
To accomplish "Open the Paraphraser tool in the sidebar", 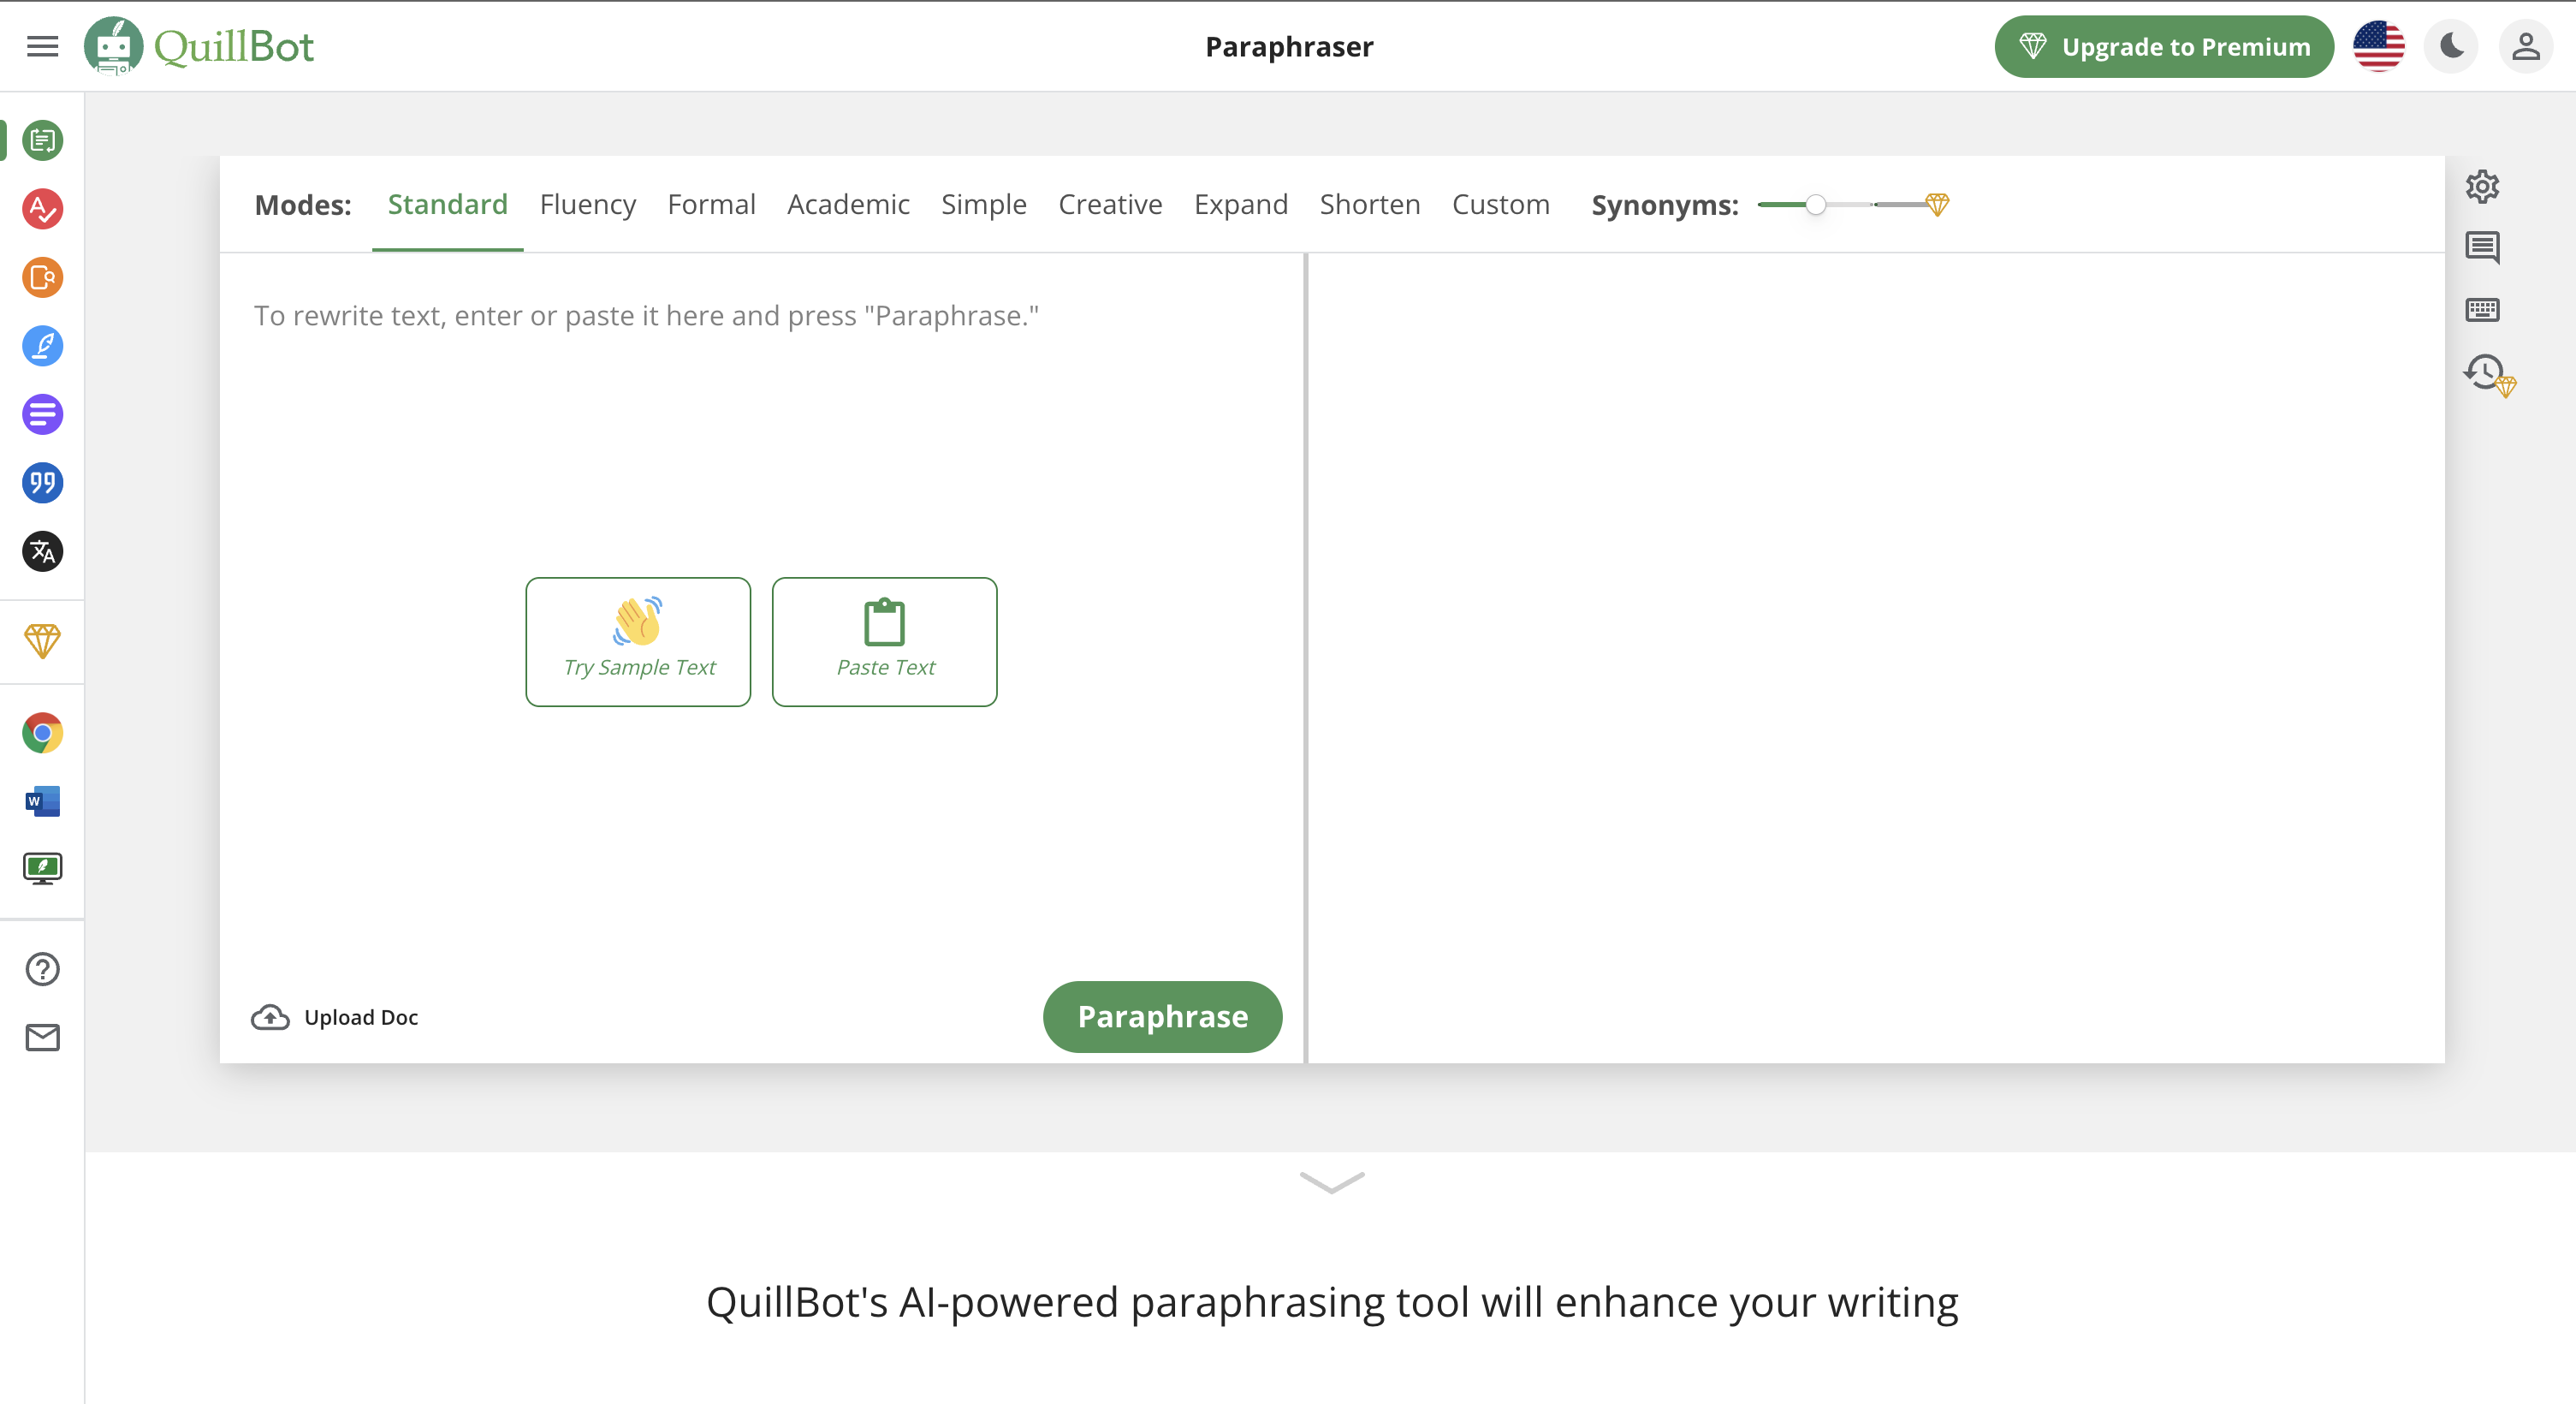I will coord(42,140).
